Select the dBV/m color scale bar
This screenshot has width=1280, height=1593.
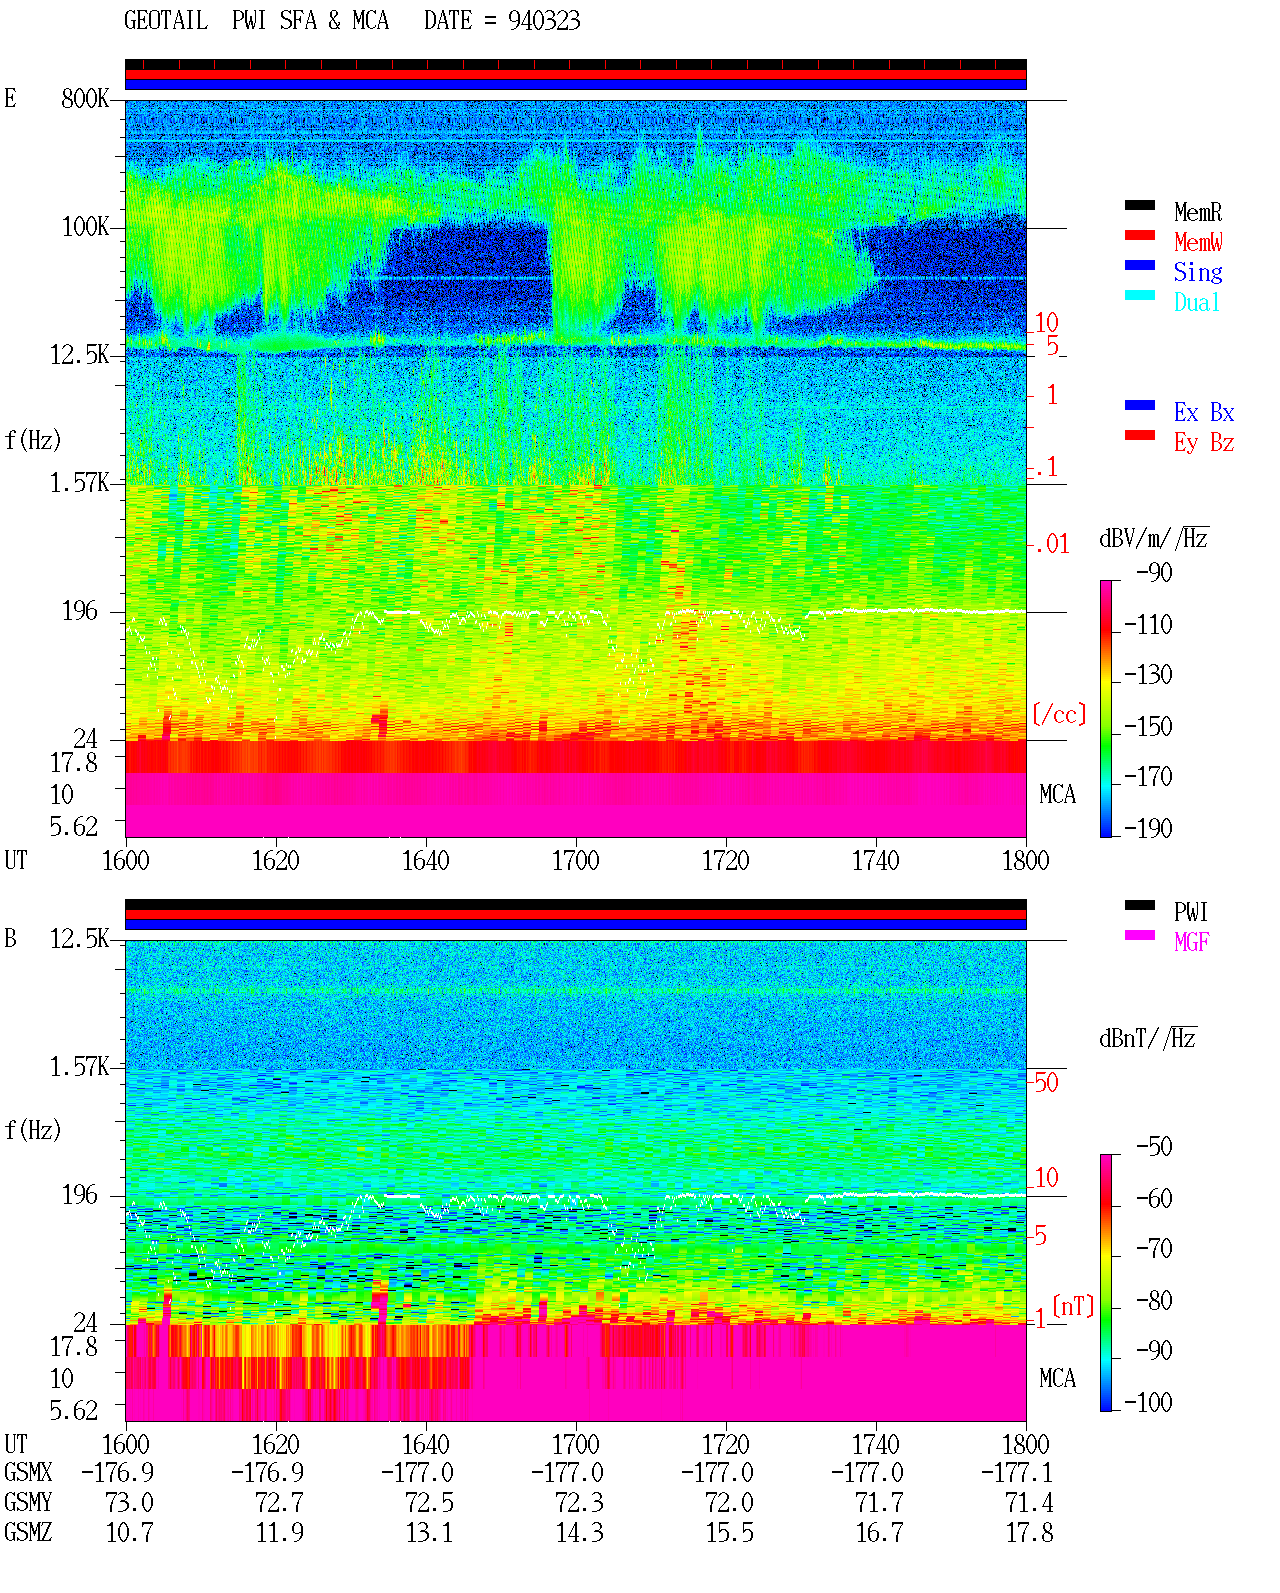[1105, 708]
